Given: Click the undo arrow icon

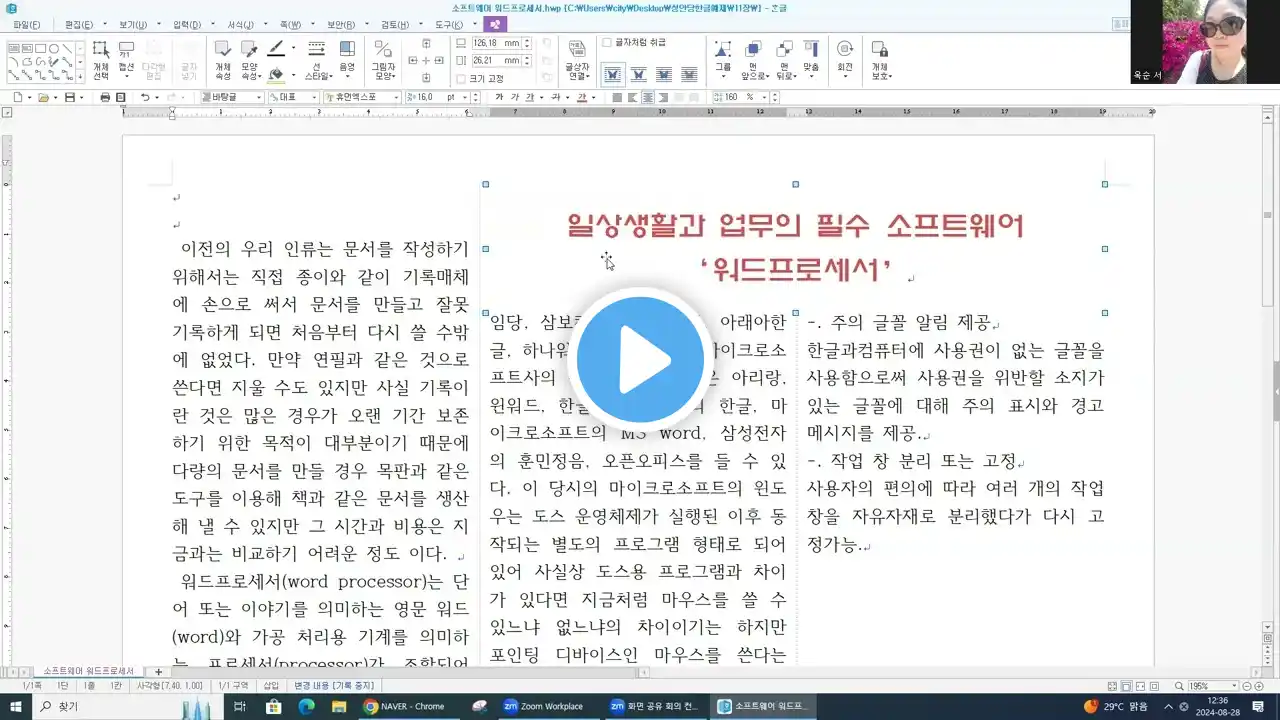Looking at the screenshot, I should 145,97.
